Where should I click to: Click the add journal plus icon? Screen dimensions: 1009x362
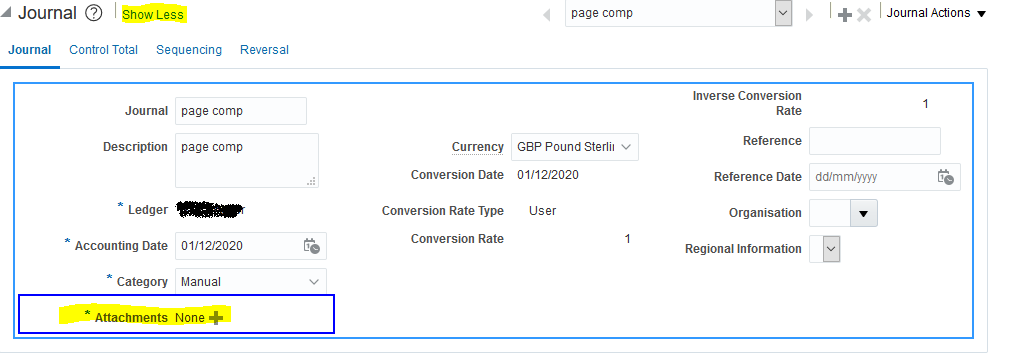pyautogui.click(x=844, y=15)
